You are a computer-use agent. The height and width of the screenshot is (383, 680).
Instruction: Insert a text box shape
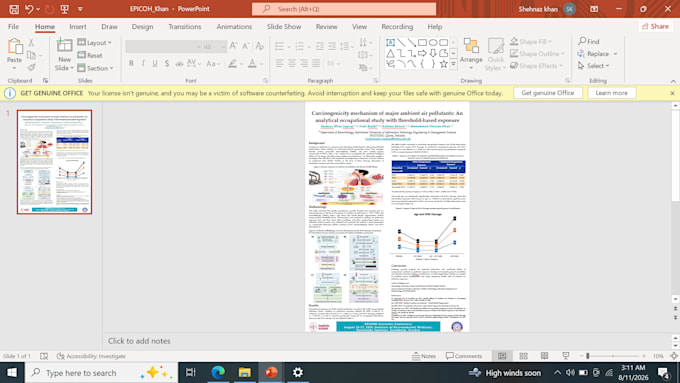click(x=390, y=43)
